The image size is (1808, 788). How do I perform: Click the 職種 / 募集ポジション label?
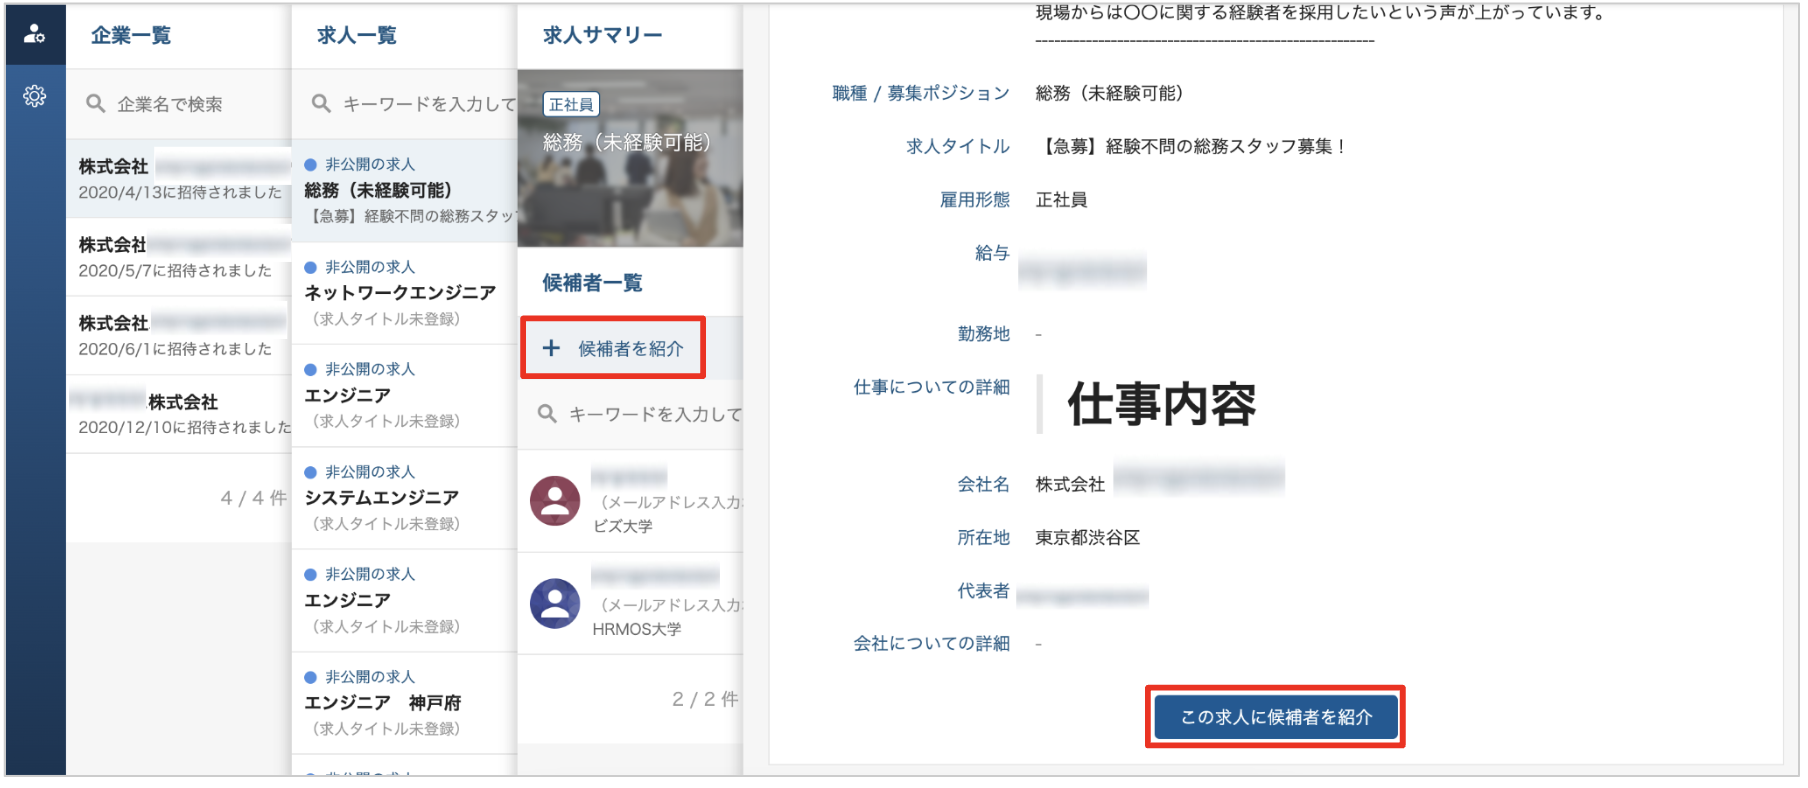(921, 93)
